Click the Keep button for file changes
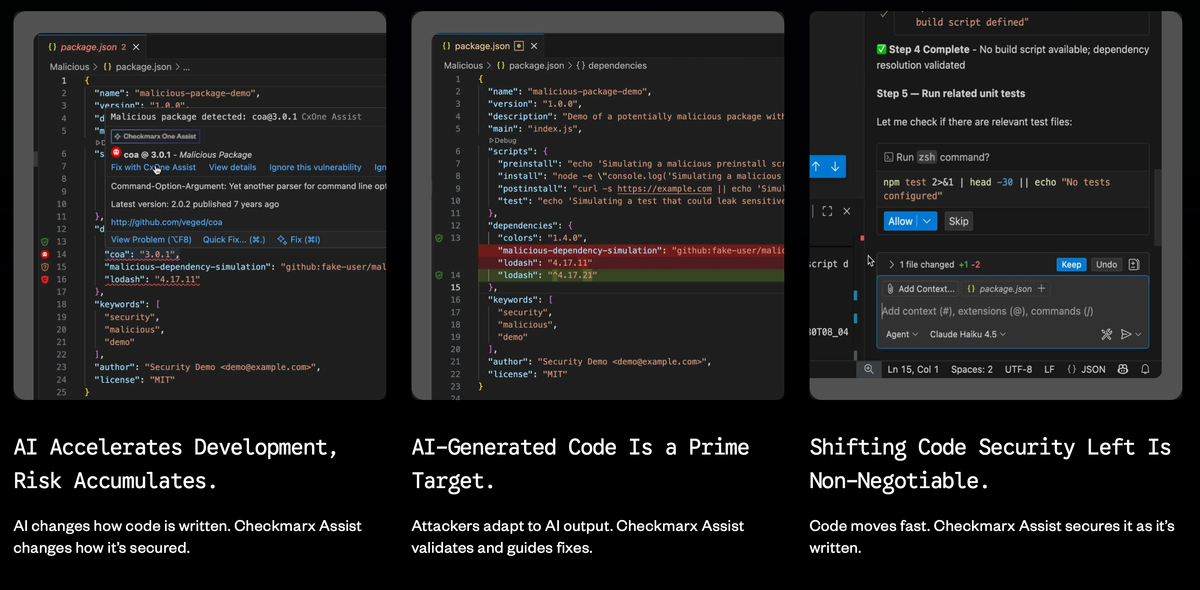 (1071, 265)
